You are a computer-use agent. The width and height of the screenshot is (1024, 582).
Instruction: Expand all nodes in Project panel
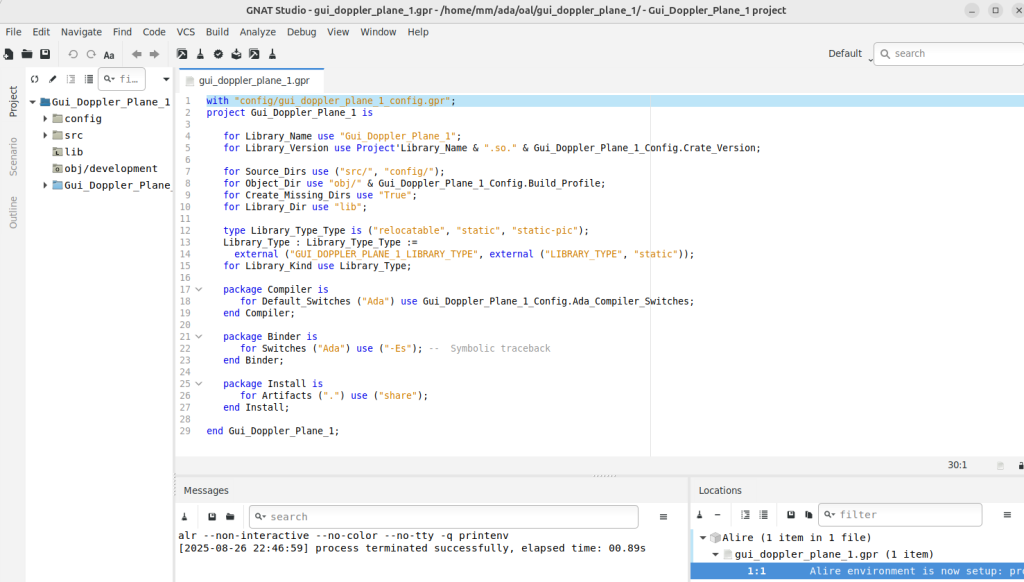(71, 79)
